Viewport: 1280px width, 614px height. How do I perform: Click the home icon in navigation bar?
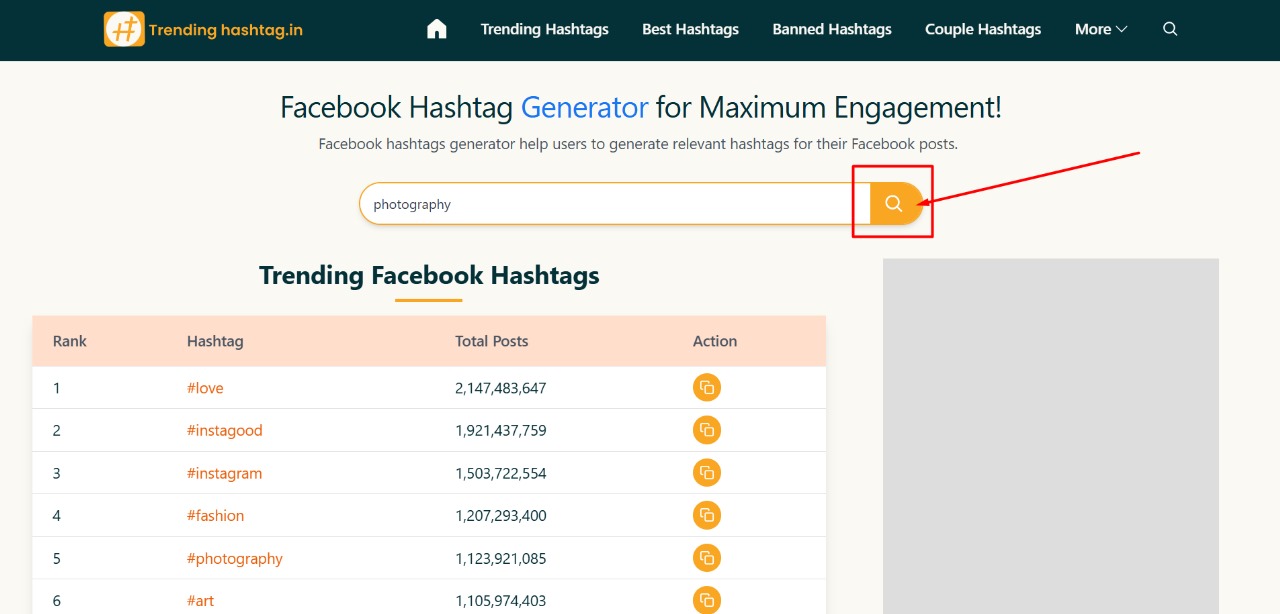436,29
